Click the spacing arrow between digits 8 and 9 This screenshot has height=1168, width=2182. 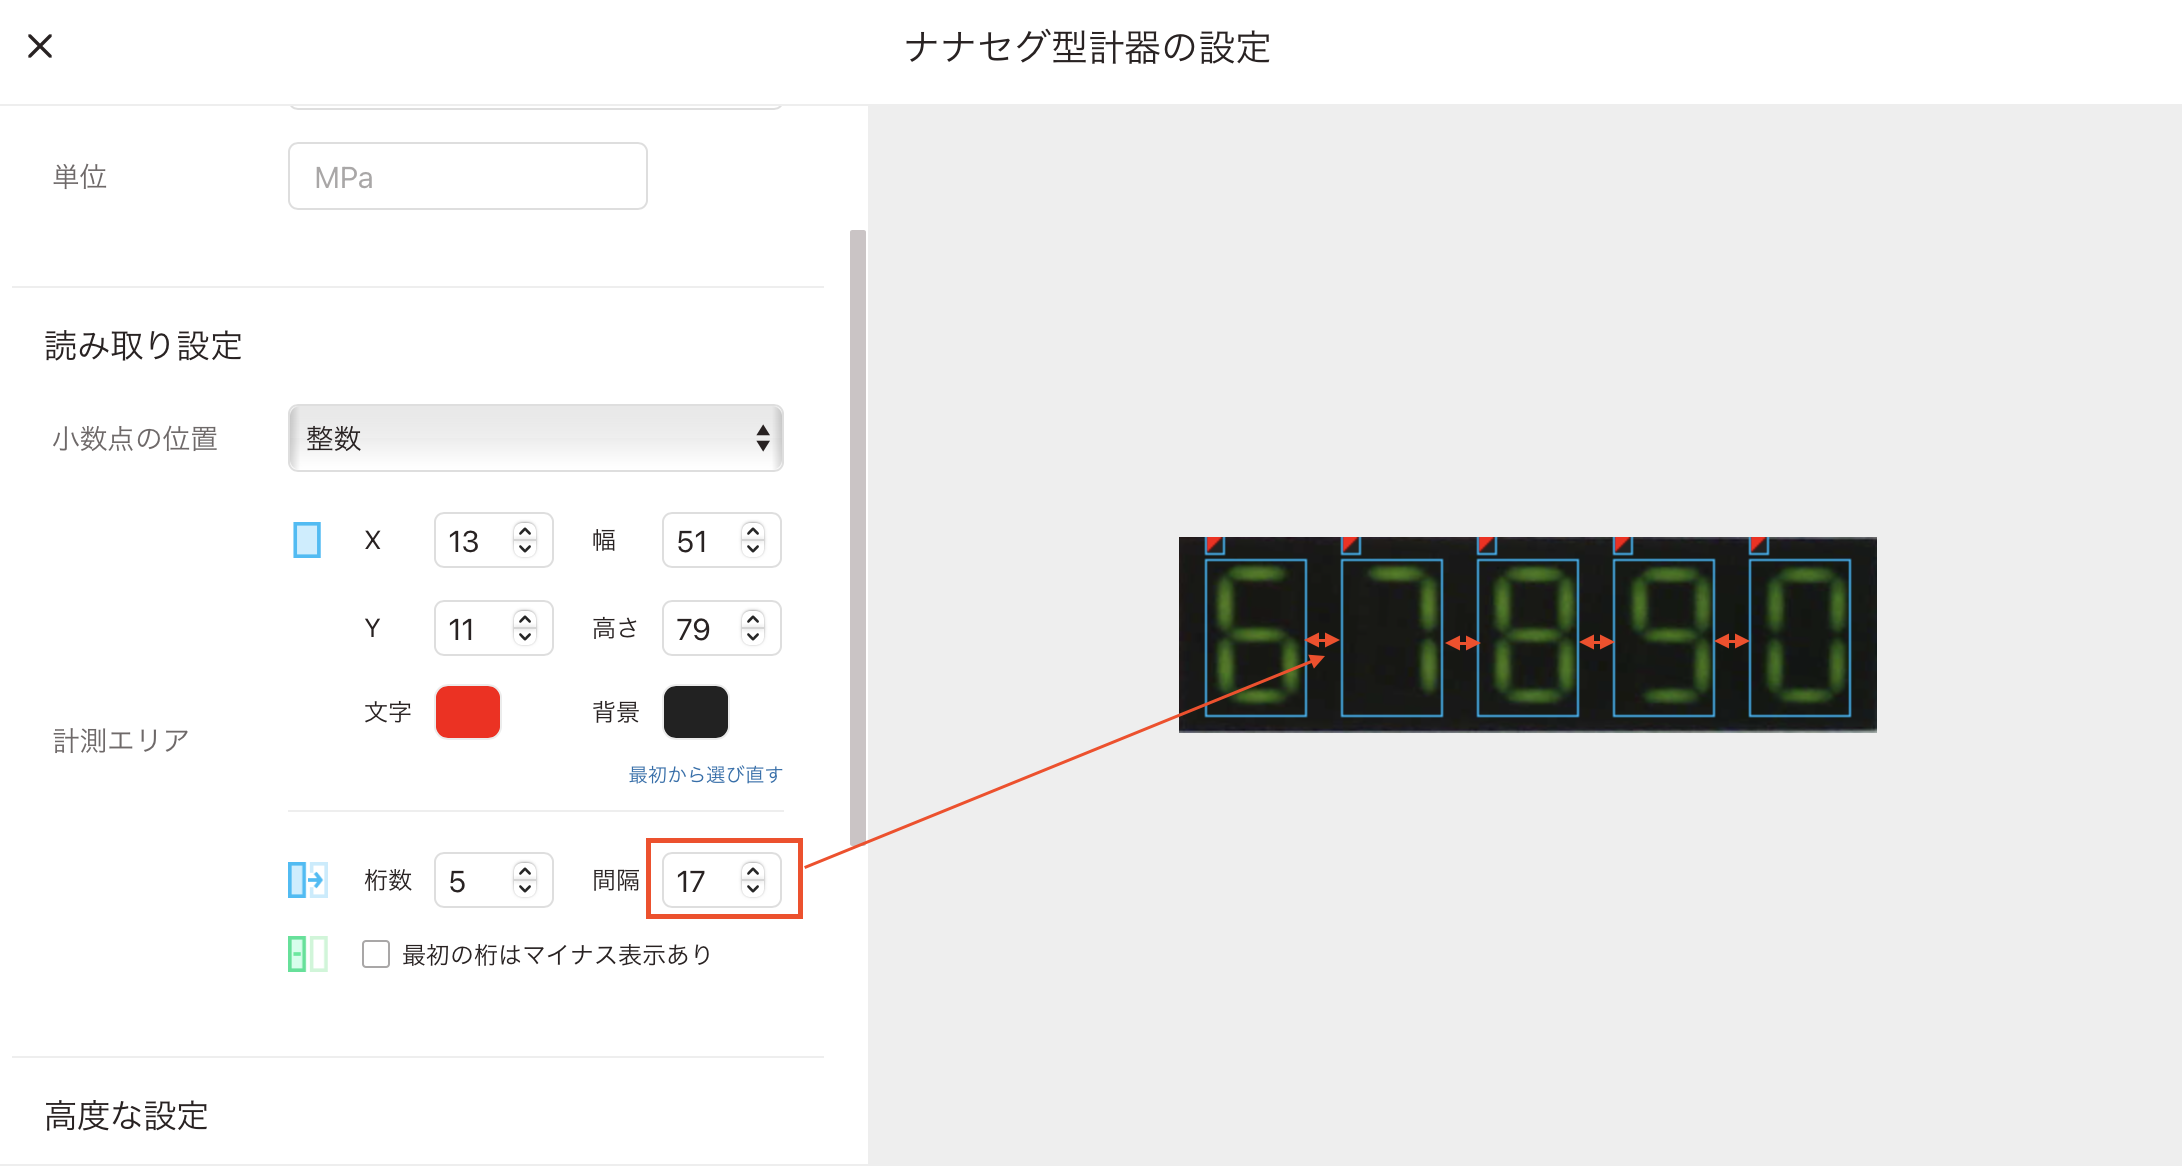tap(1596, 642)
